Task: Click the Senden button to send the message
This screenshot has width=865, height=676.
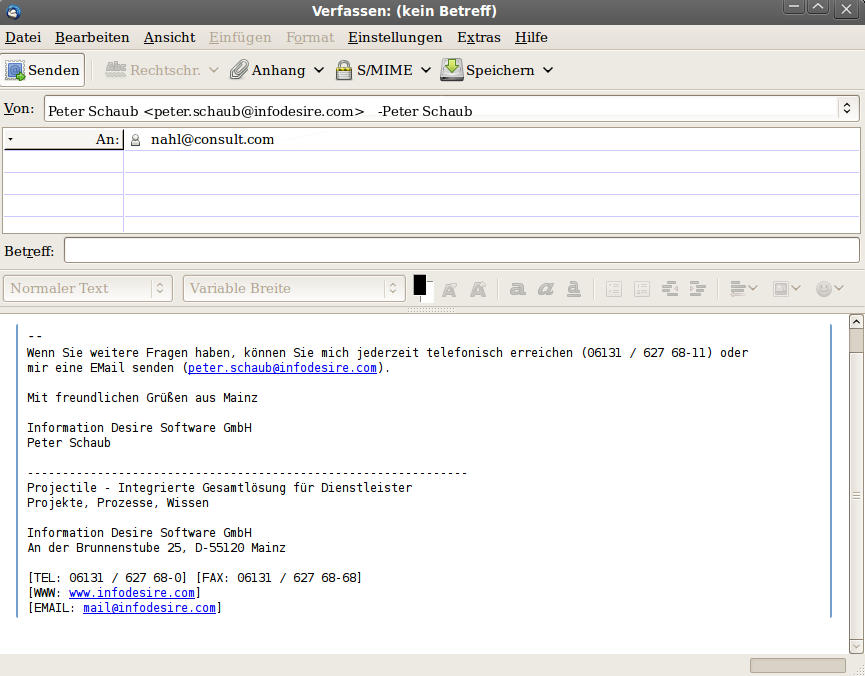Action: point(43,70)
